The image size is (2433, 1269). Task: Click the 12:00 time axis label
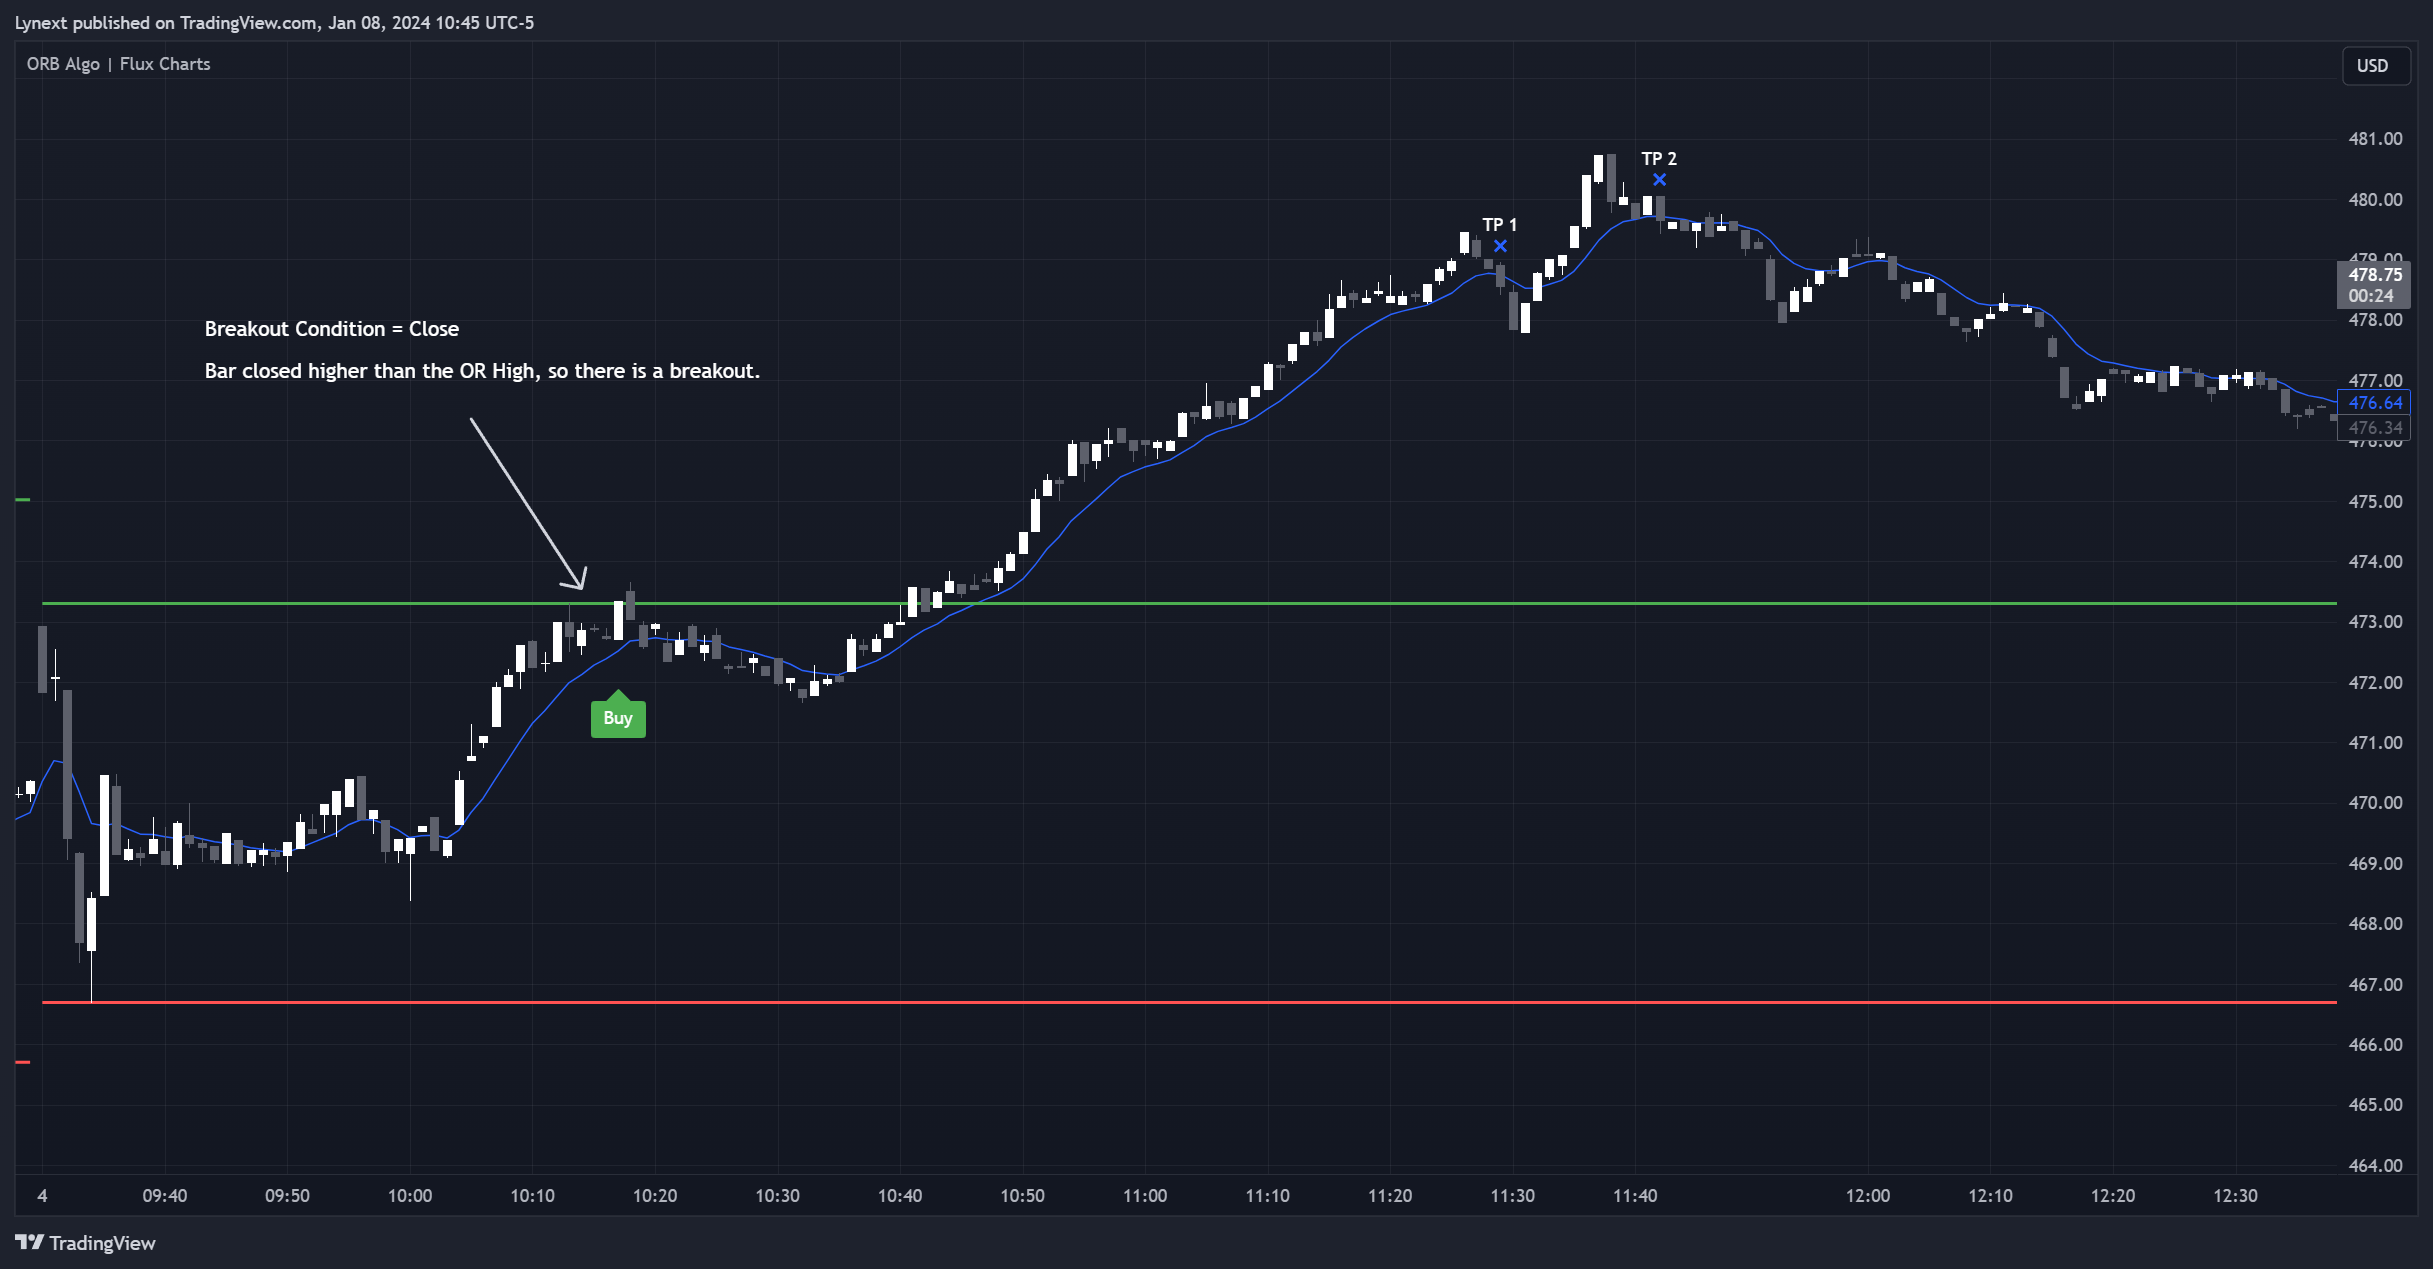[x=1868, y=1196]
